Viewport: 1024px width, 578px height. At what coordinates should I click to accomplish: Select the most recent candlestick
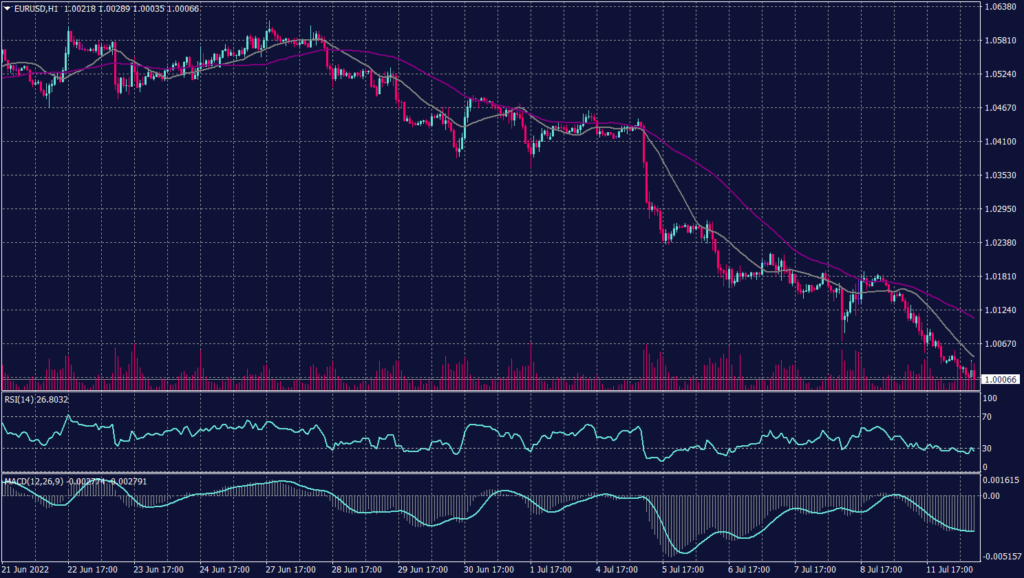972,372
